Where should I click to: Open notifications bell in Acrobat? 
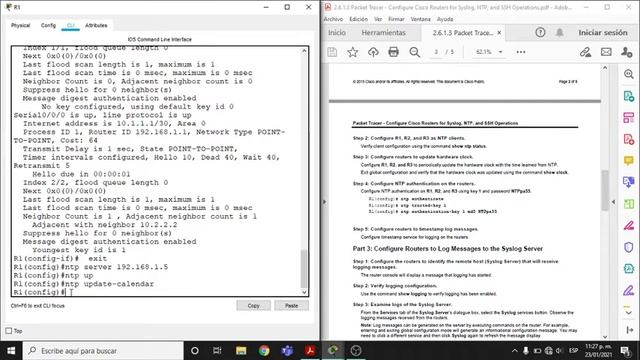tap(560, 32)
